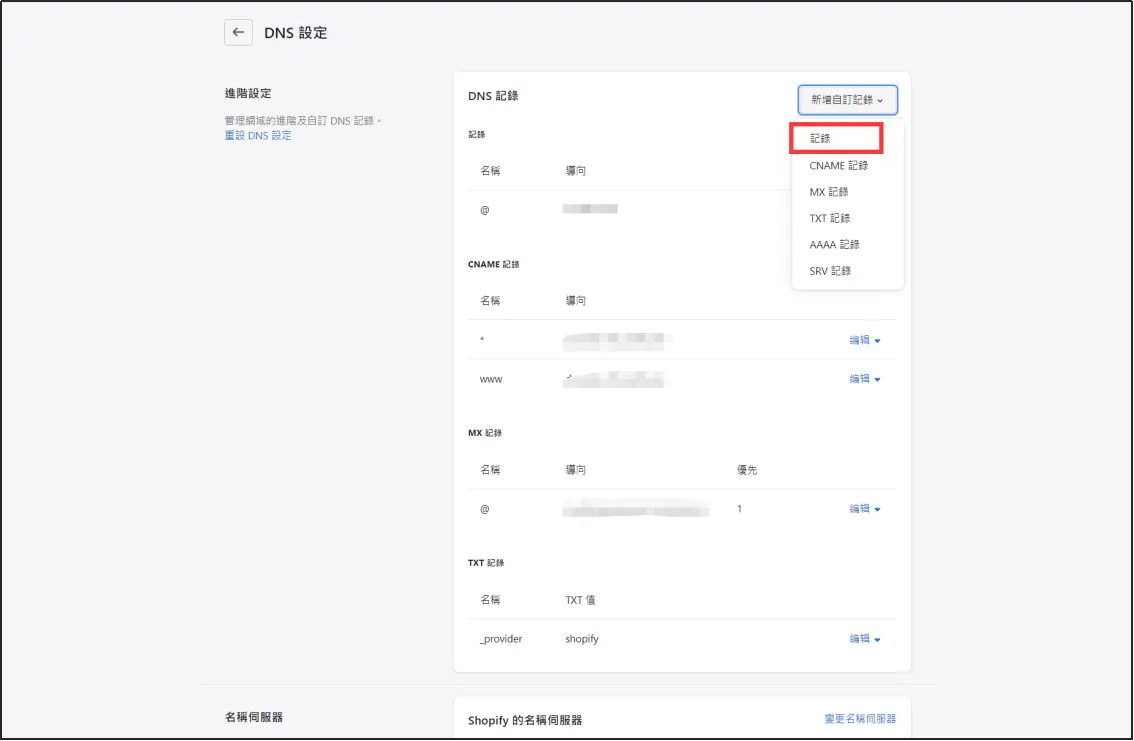The height and width of the screenshot is (741, 1134).
Task: Open the 新增自訂記錄 dropdown
Action: pyautogui.click(x=847, y=100)
